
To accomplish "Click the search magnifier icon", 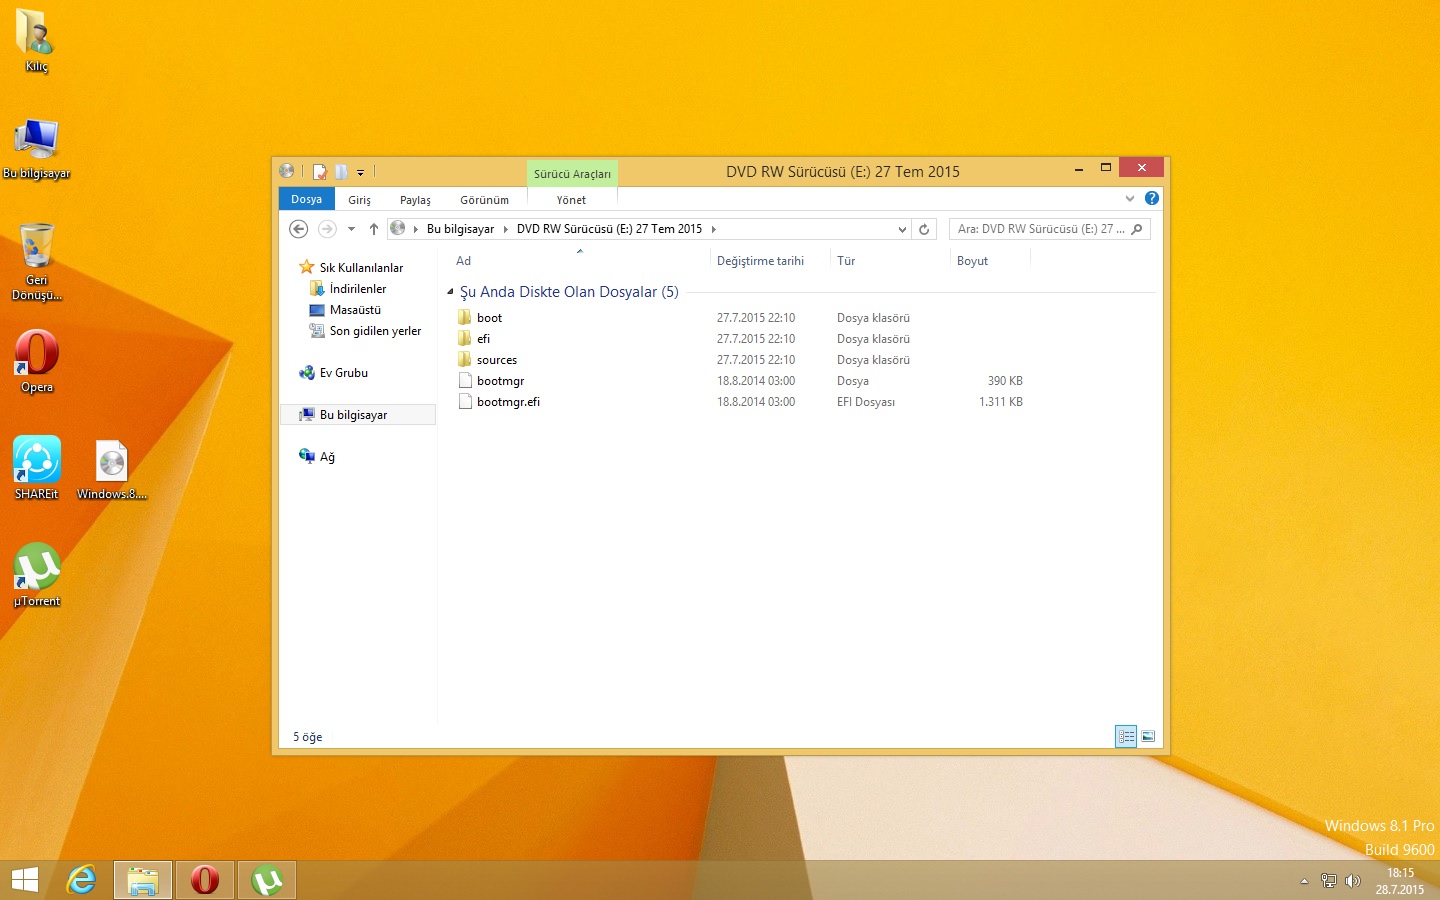I will point(1137,229).
